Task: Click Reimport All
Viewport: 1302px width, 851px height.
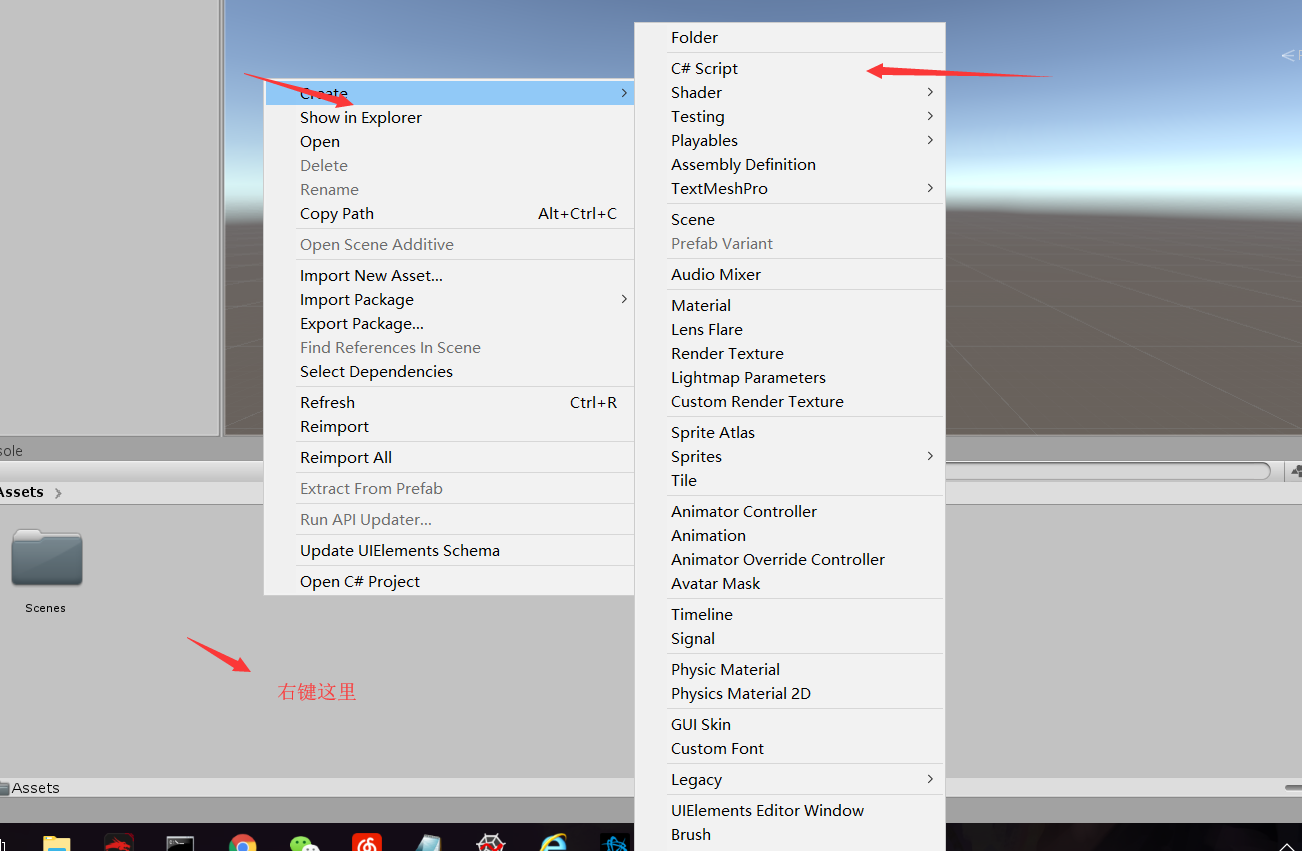Action: tap(346, 457)
